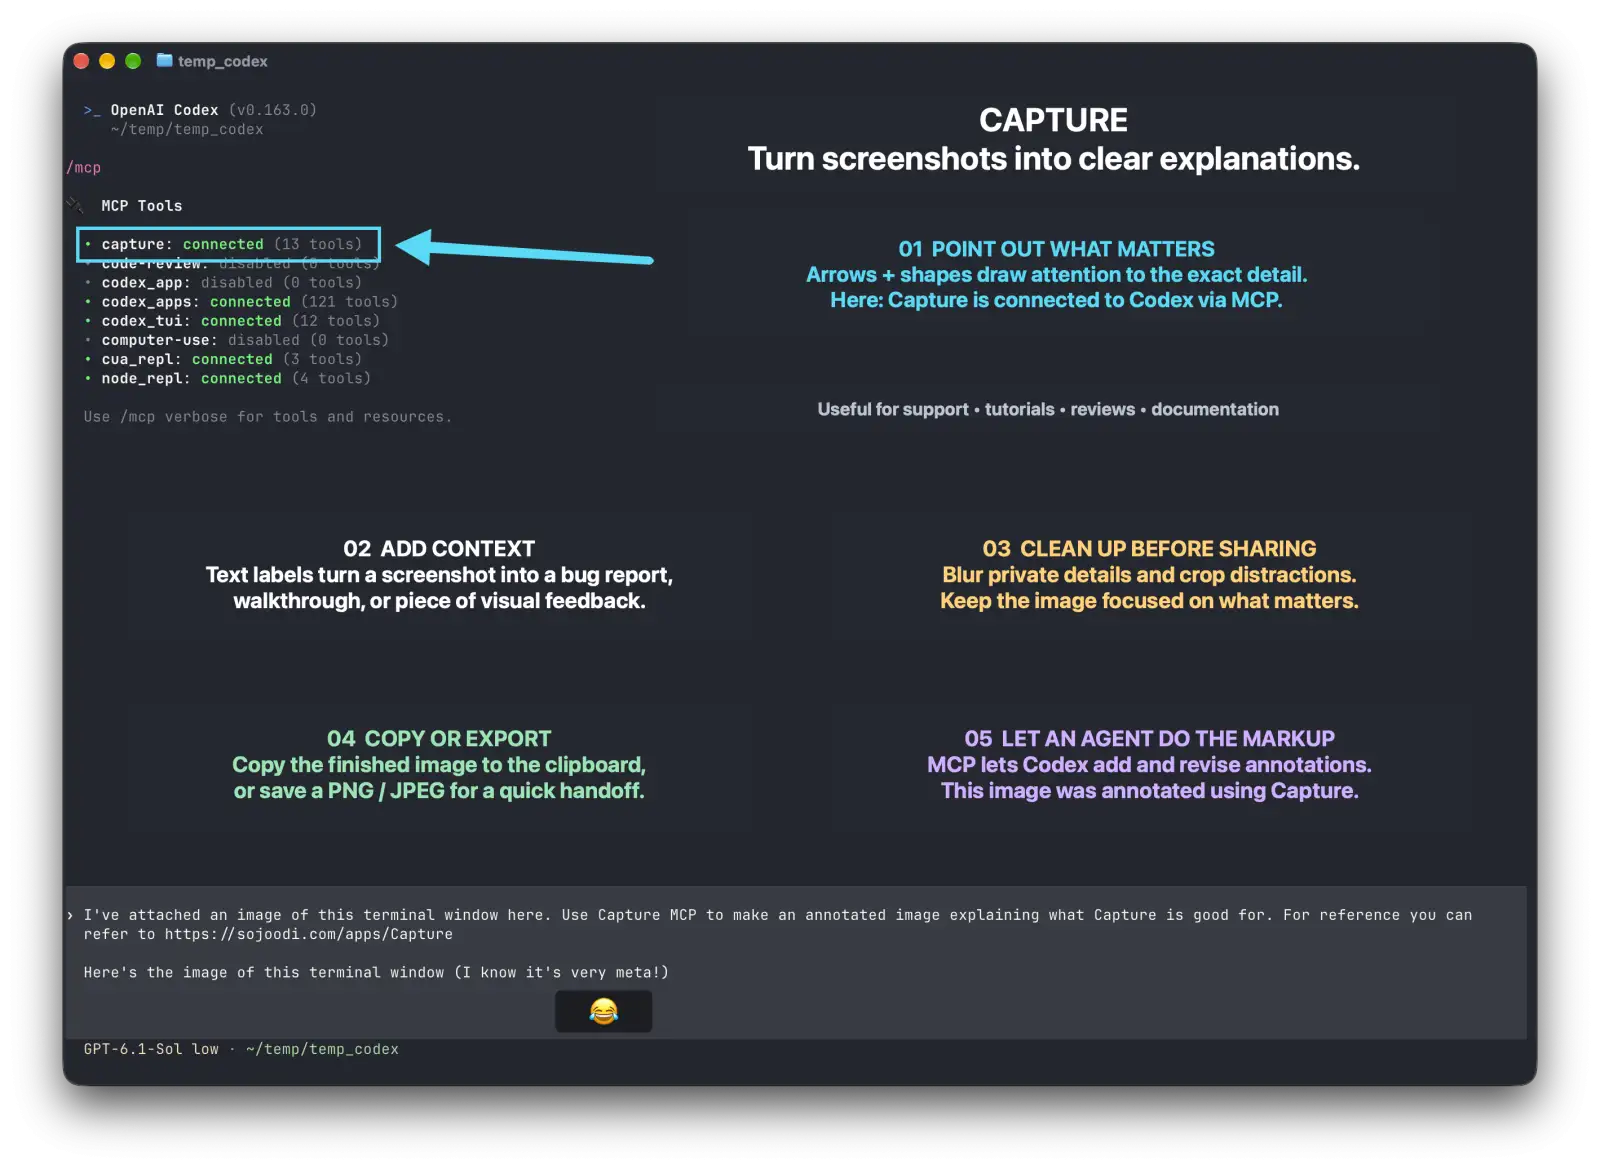Click the red close window button
1600x1169 pixels.
pyautogui.click(x=82, y=61)
